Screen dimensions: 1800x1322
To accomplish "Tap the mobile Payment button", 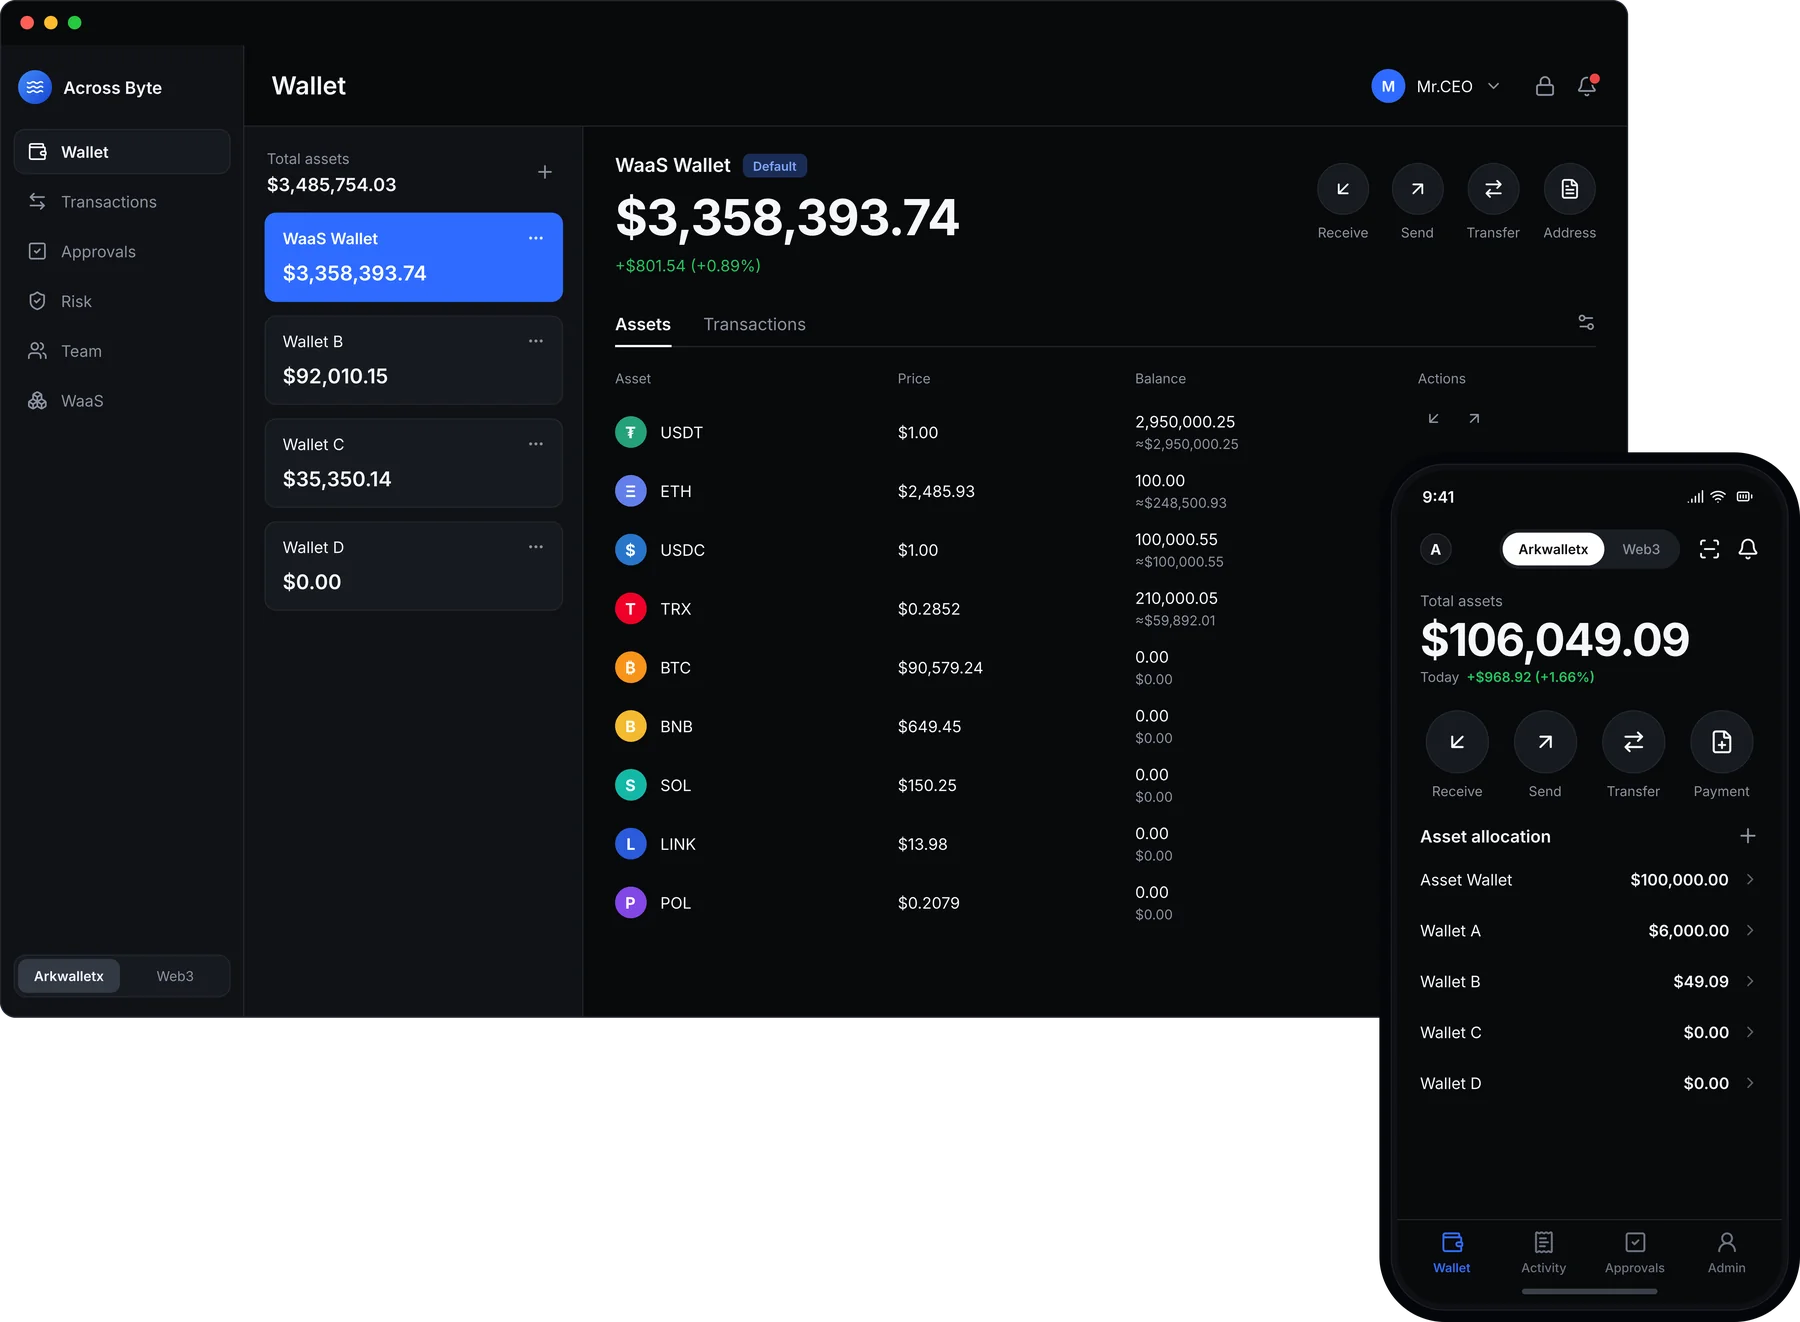I will point(1722,742).
